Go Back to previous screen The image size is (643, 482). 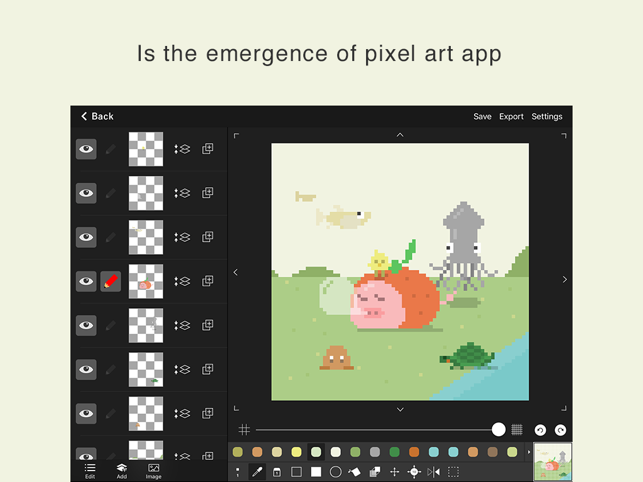tap(97, 117)
